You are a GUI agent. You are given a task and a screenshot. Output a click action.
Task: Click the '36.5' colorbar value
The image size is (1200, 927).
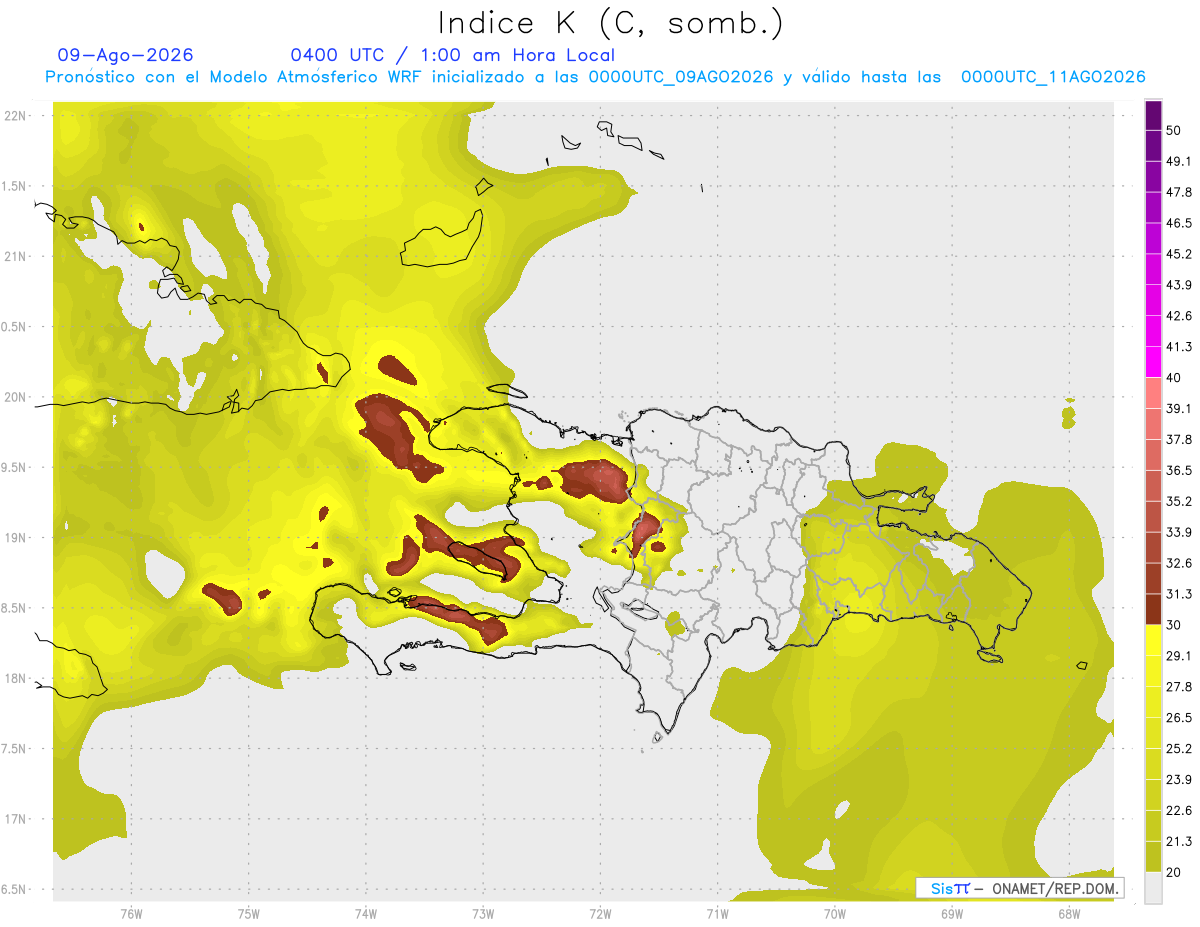click(x=1179, y=470)
